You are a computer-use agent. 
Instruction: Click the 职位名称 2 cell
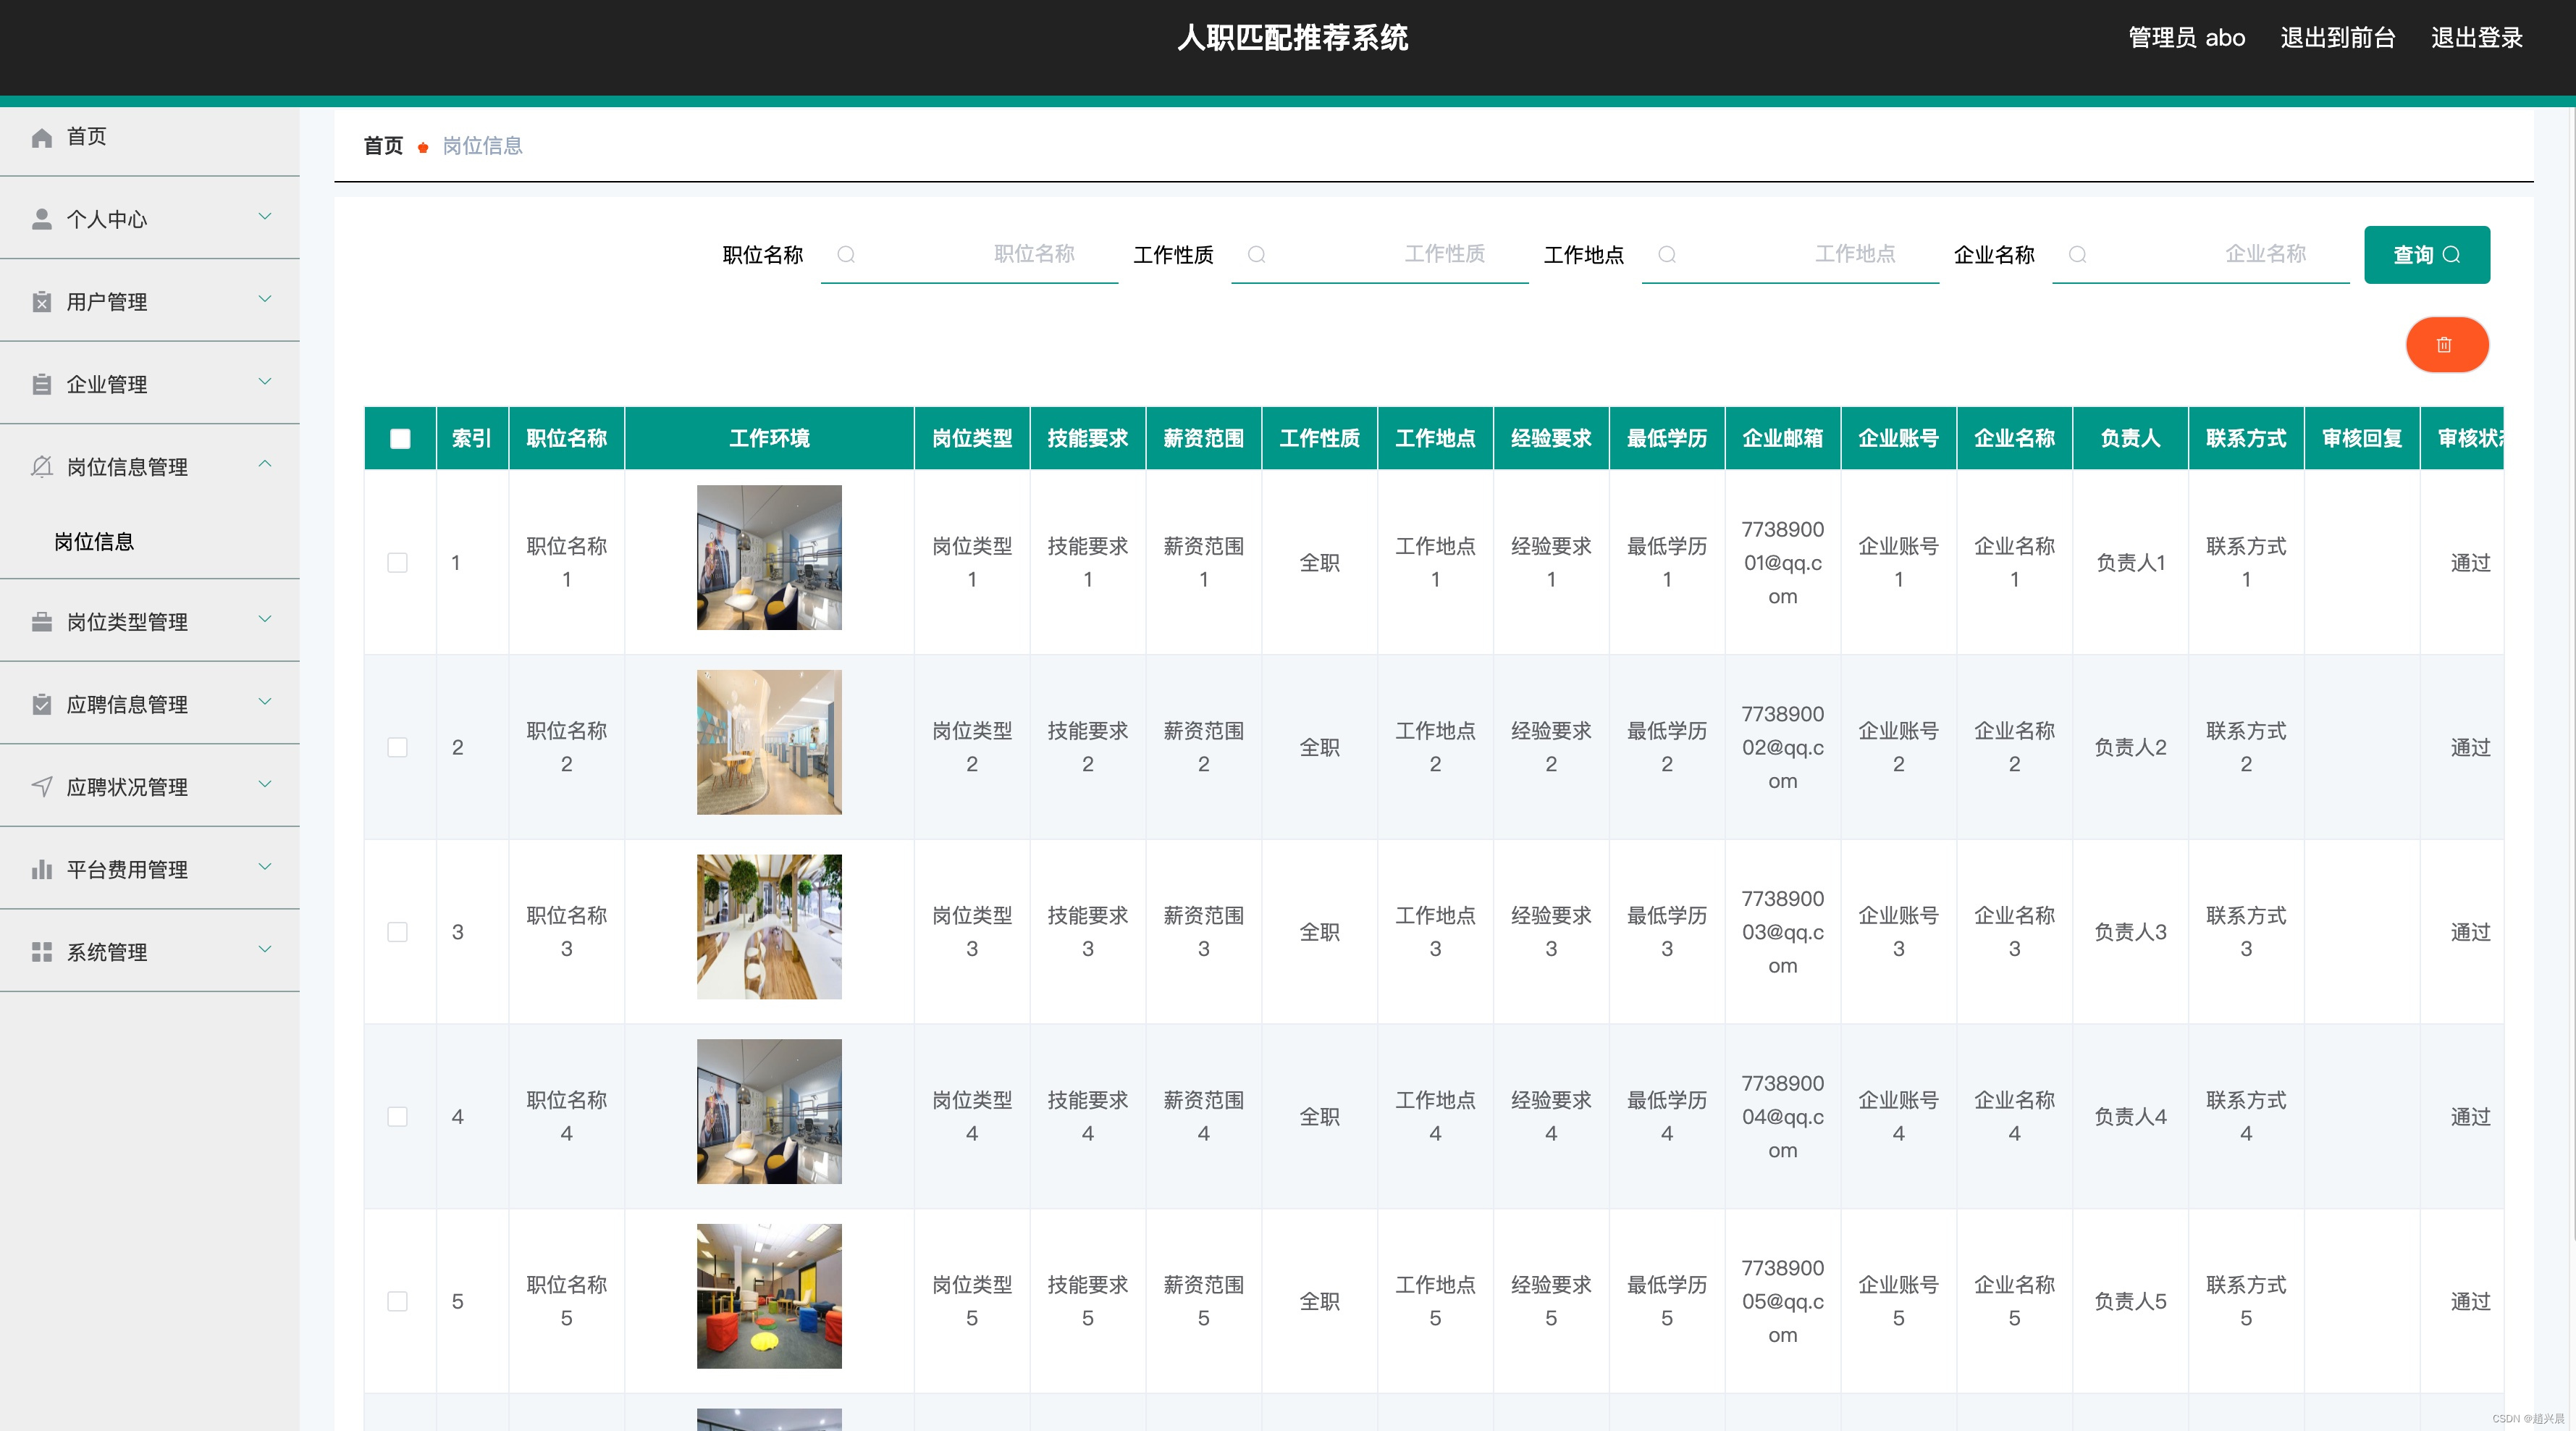click(567, 747)
